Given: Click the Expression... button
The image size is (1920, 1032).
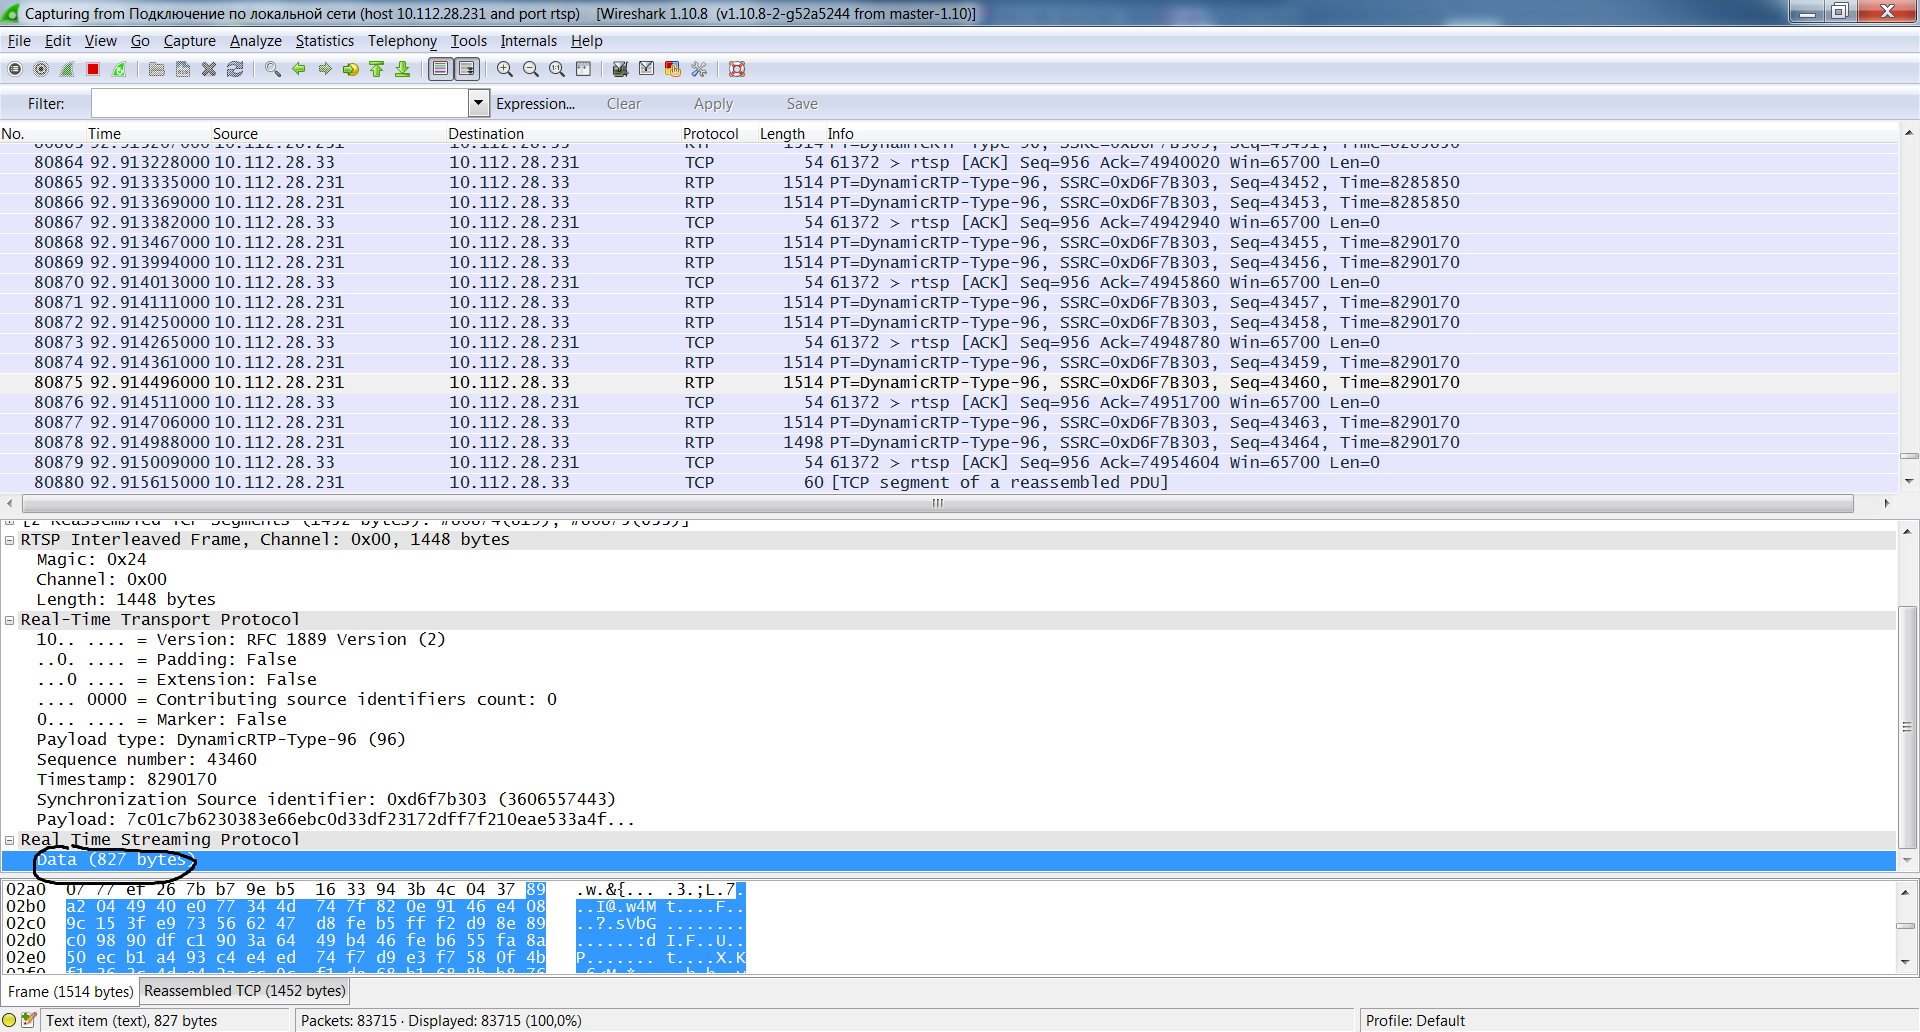Looking at the screenshot, I should pyautogui.click(x=535, y=104).
